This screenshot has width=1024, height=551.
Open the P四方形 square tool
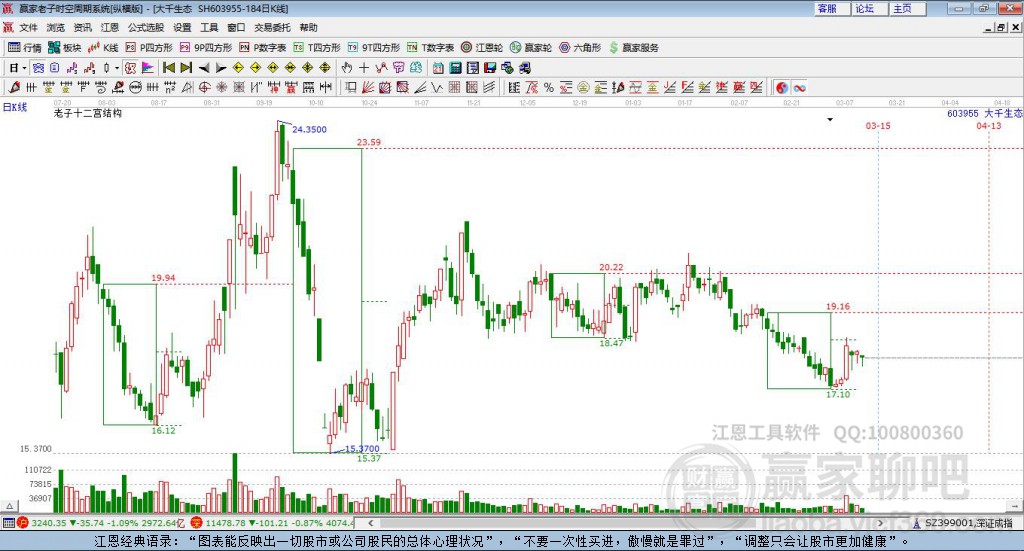149,48
